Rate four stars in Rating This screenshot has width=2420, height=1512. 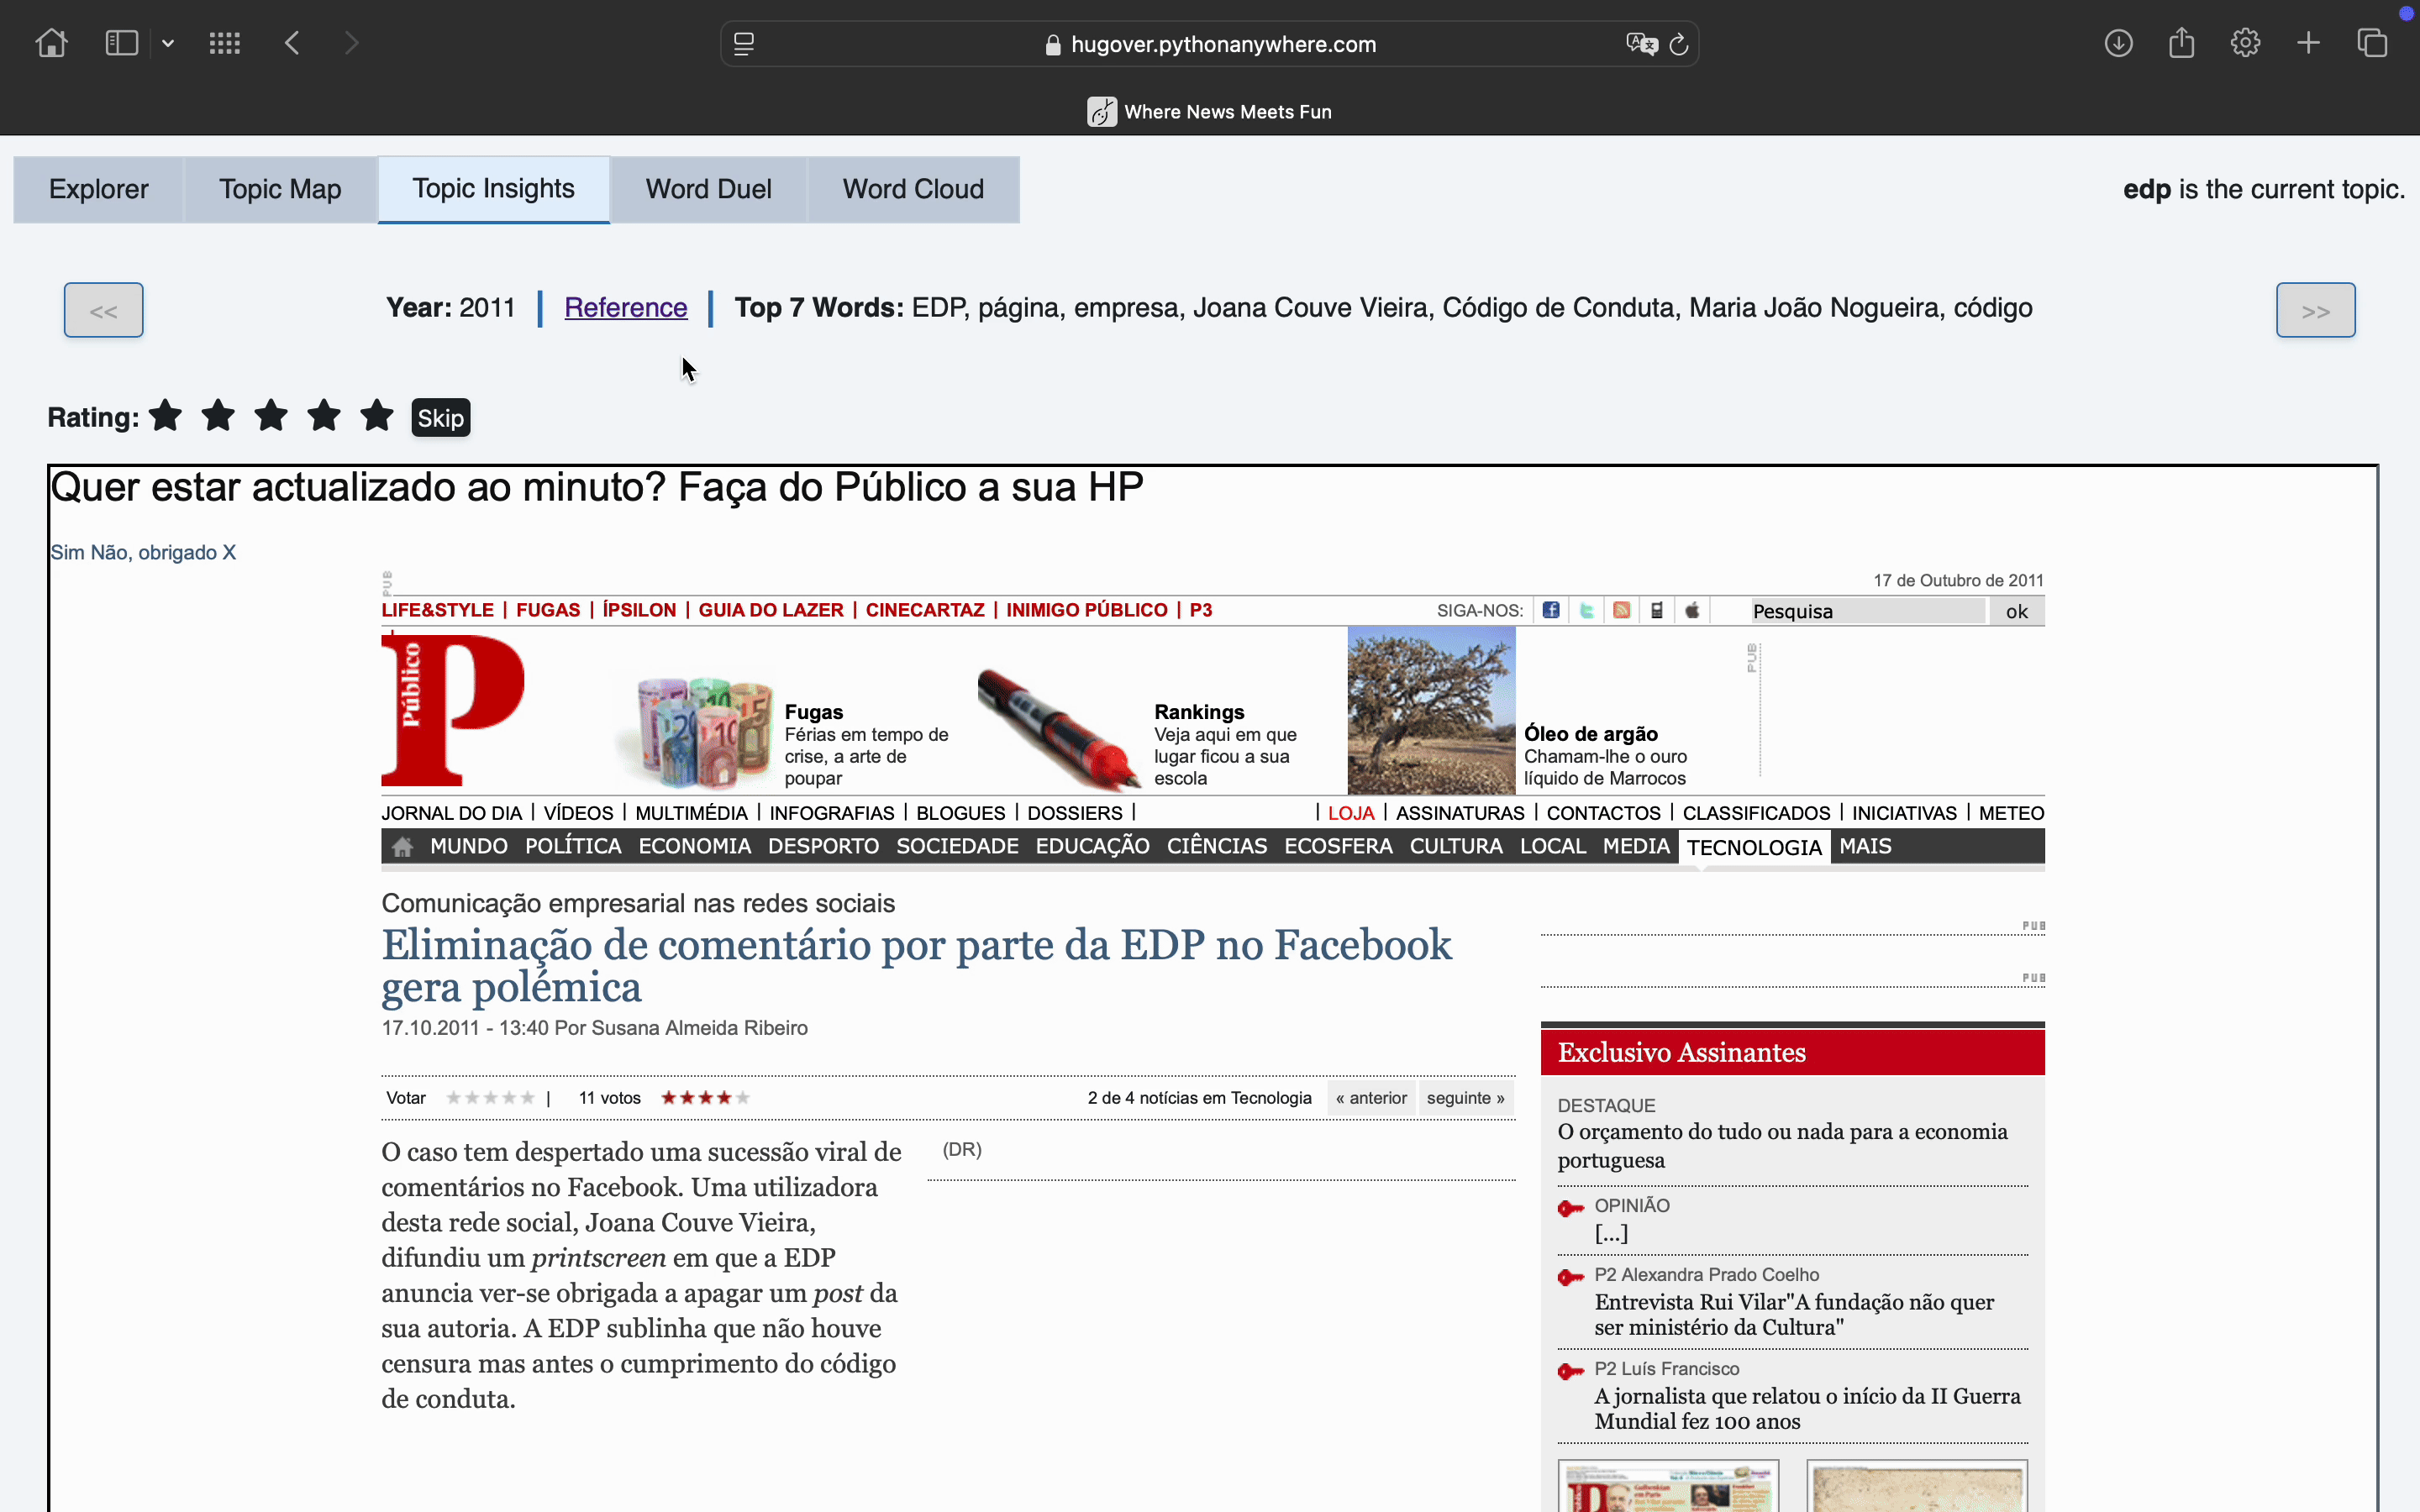click(324, 416)
